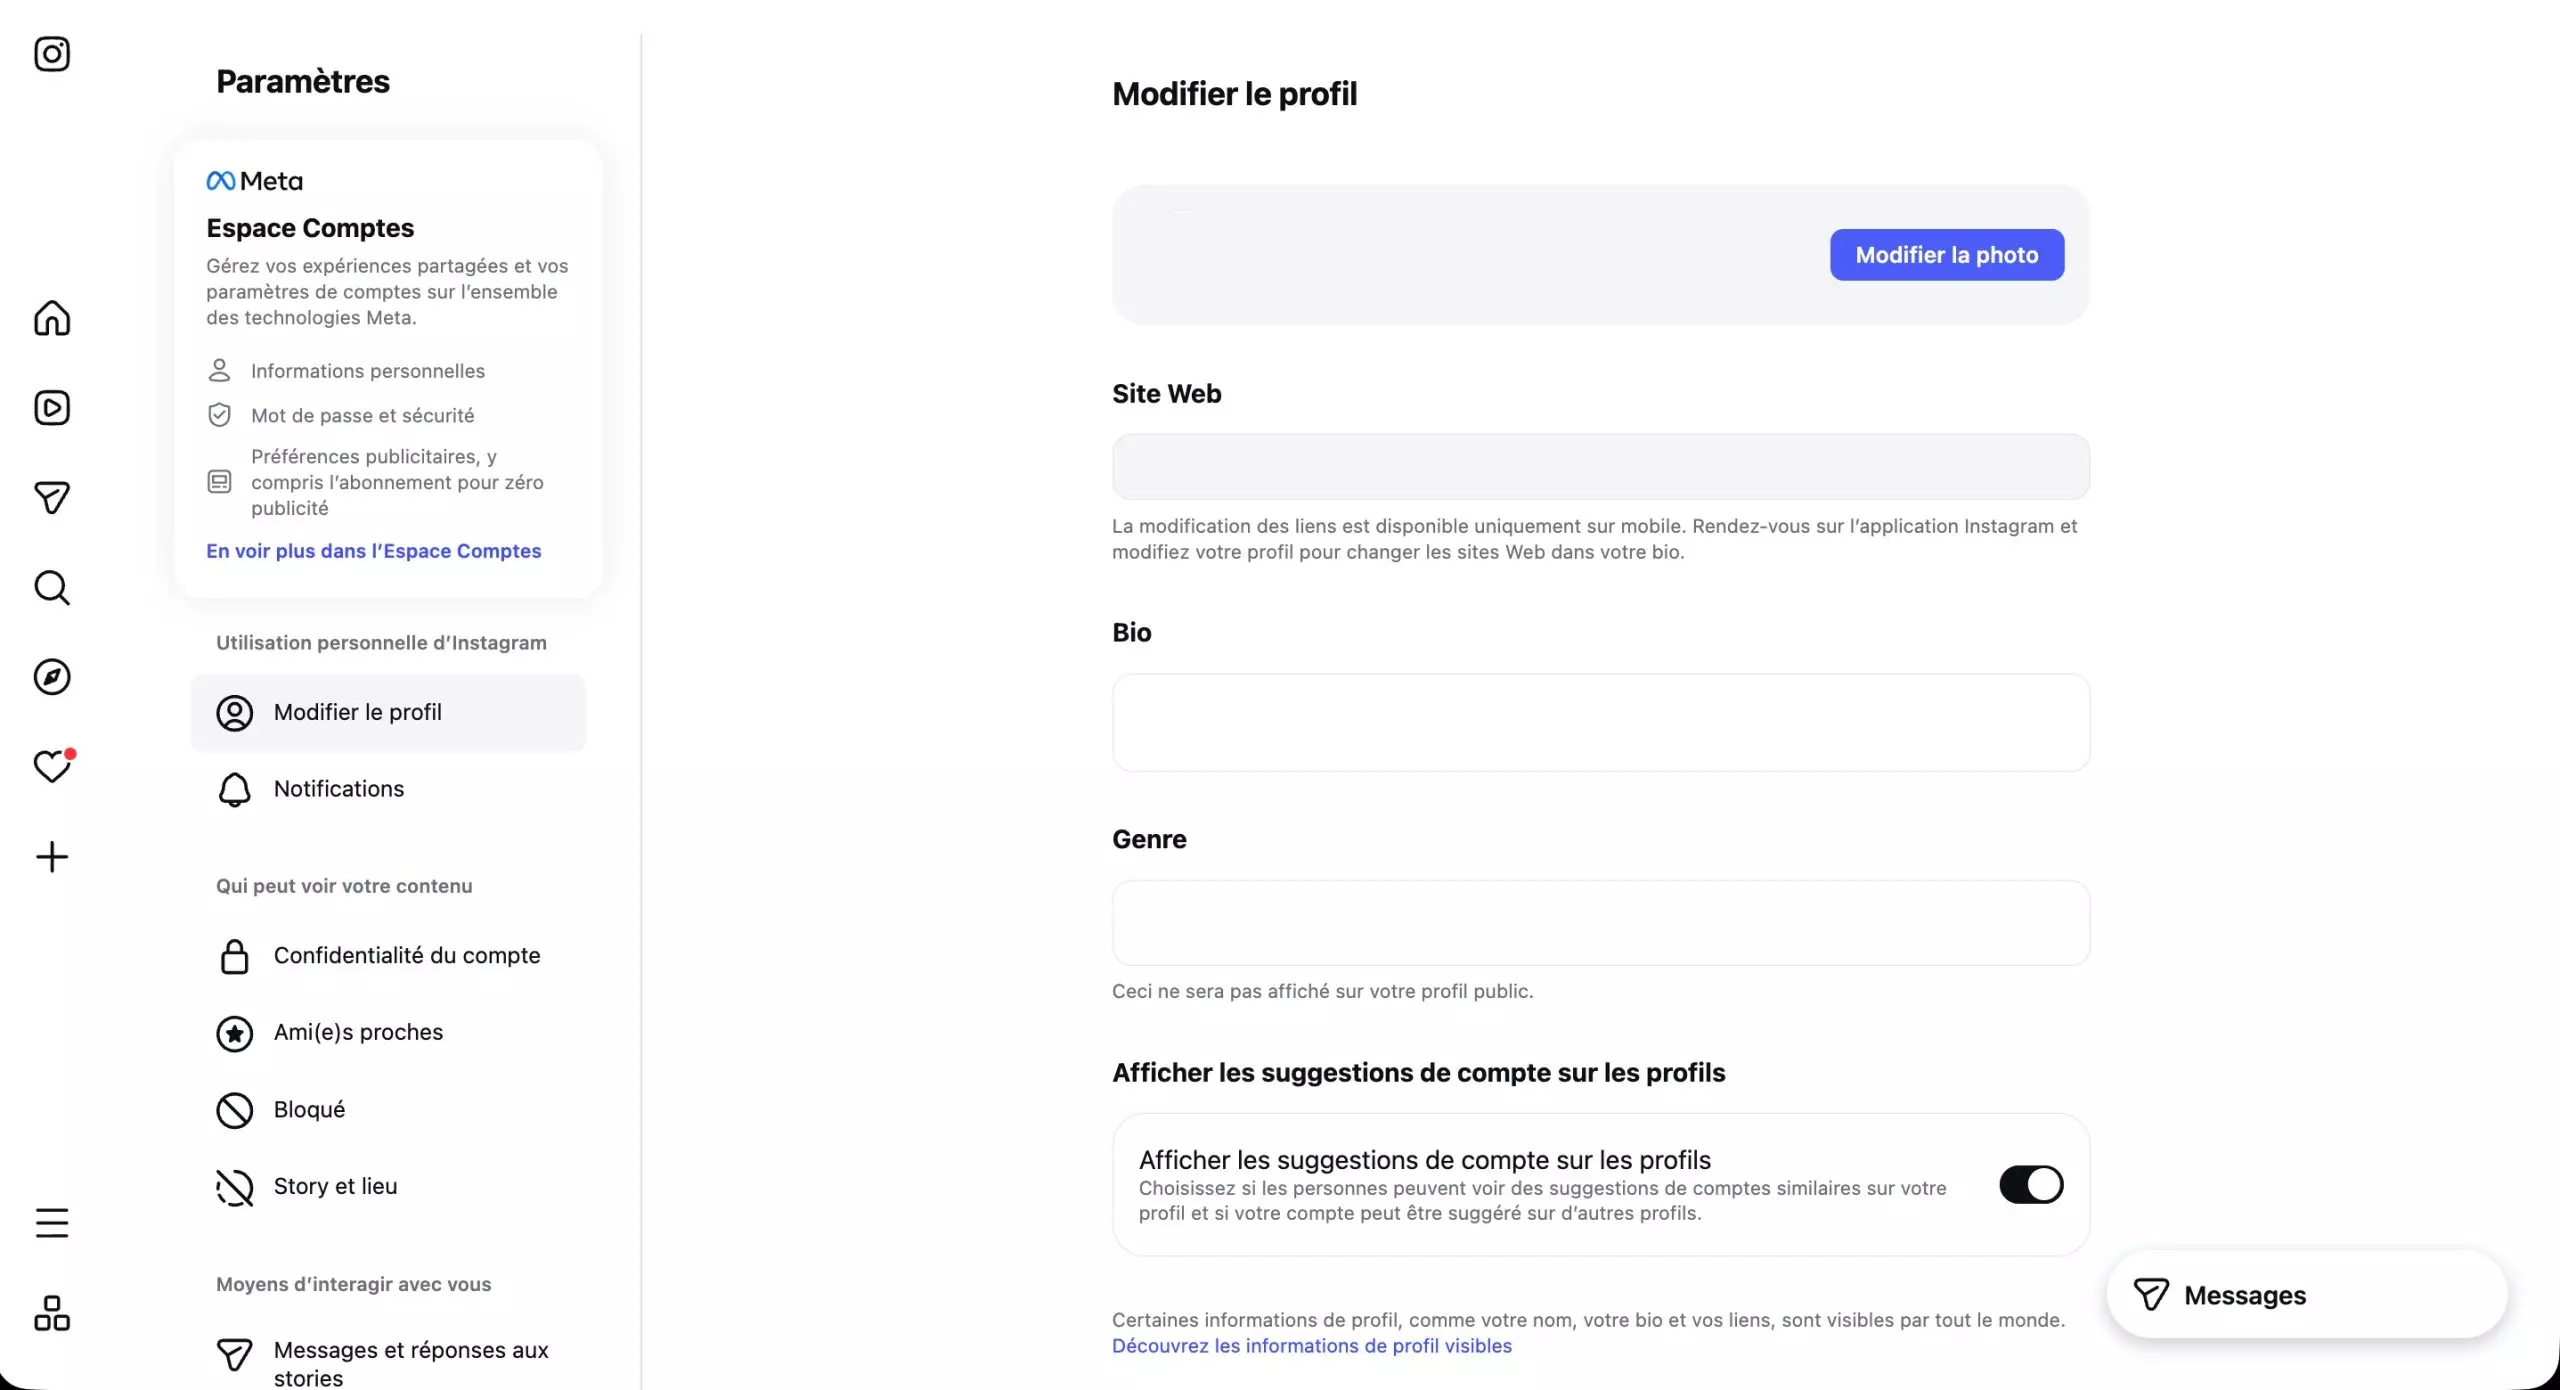Viewport: 2560px width, 1390px height.
Task: Open the Bloqué settings entry
Action: click(309, 1110)
